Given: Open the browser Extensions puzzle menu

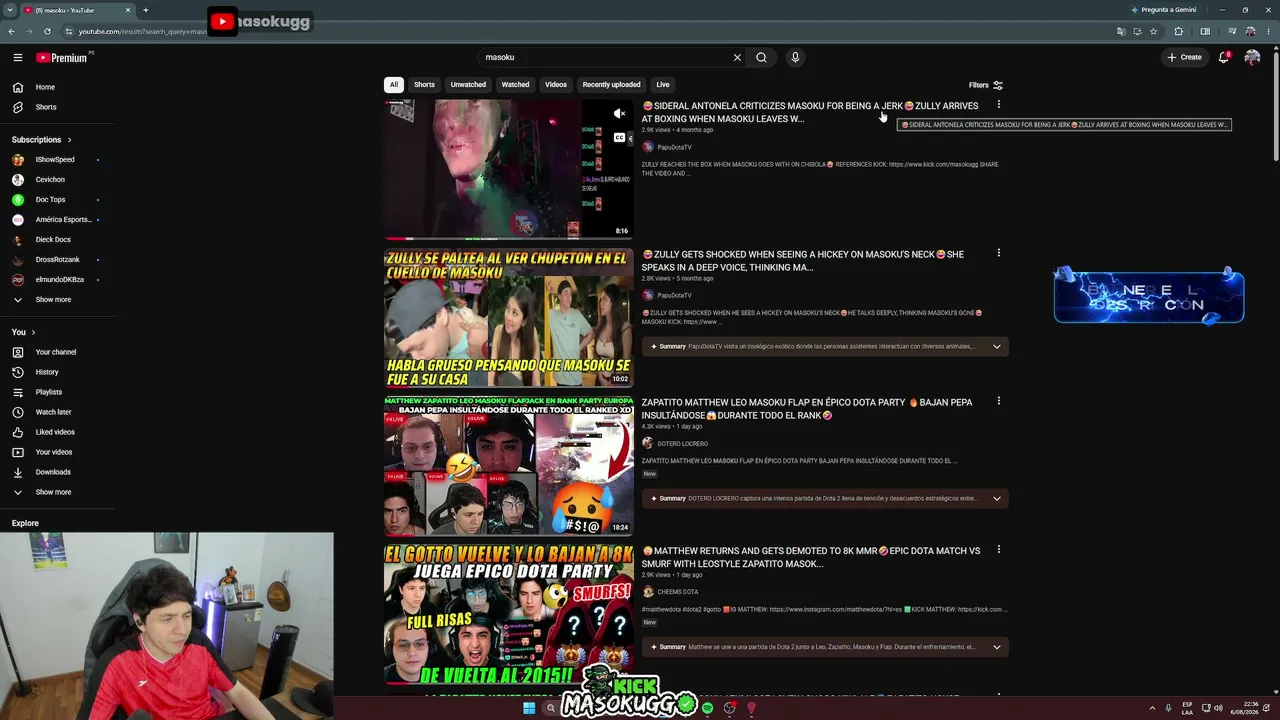Looking at the screenshot, I should pos(1178,31).
